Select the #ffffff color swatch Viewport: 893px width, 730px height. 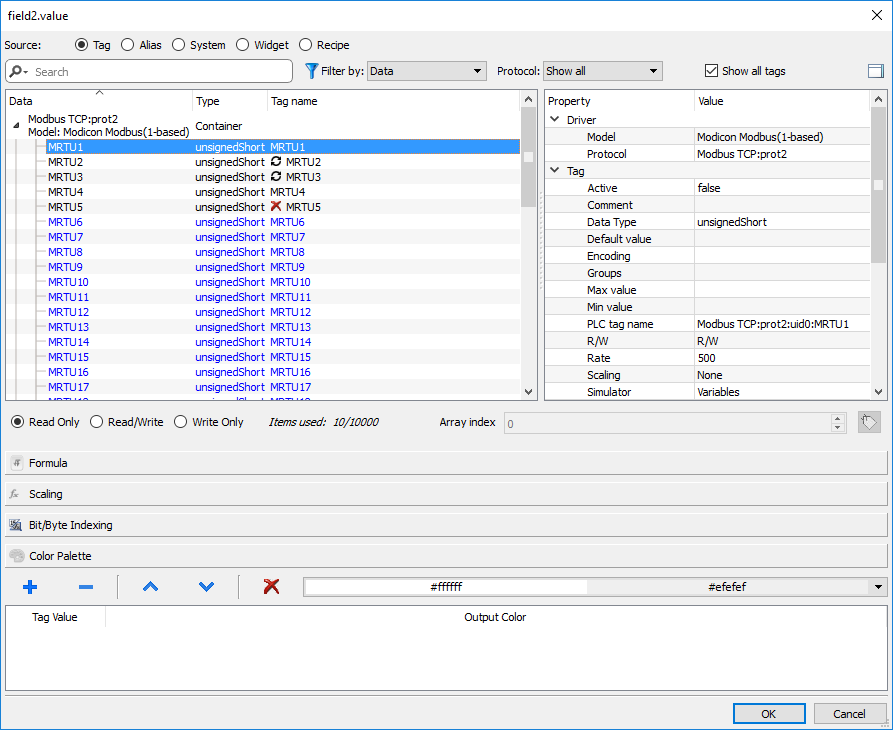pyautogui.click(x=446, y=587)
